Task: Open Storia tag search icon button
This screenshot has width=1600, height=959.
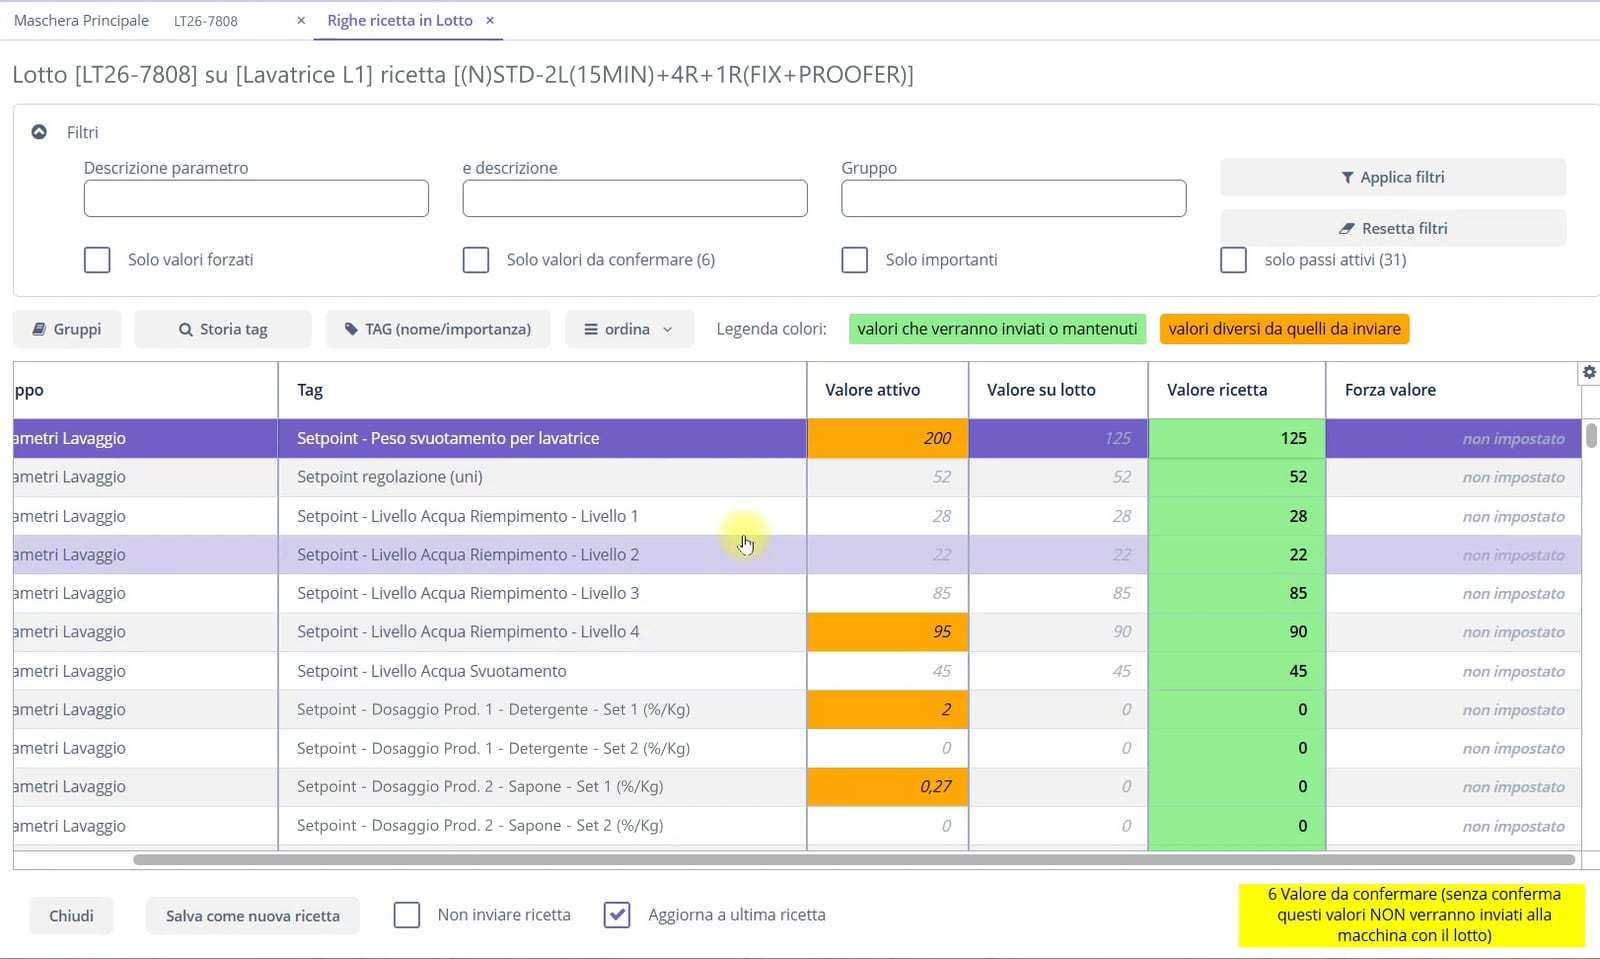Action: point(223,329)
